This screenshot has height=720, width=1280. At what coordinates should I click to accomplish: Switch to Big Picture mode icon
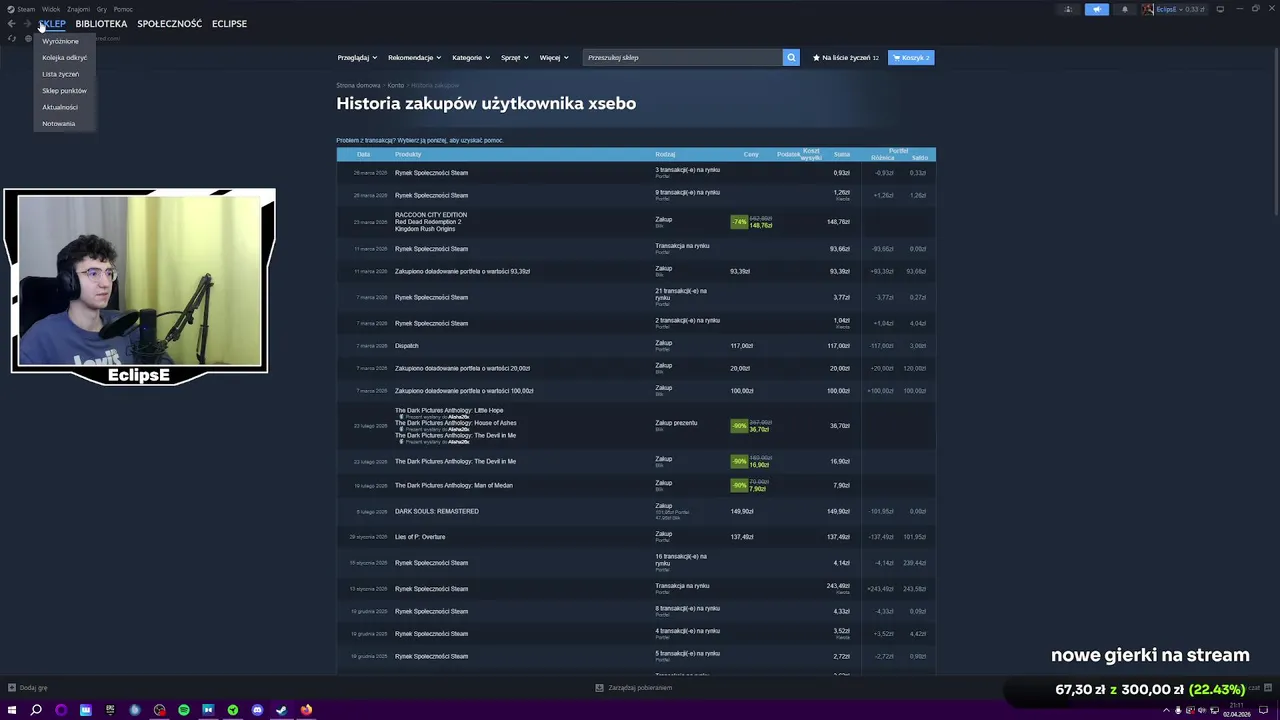pos(1220,9)
